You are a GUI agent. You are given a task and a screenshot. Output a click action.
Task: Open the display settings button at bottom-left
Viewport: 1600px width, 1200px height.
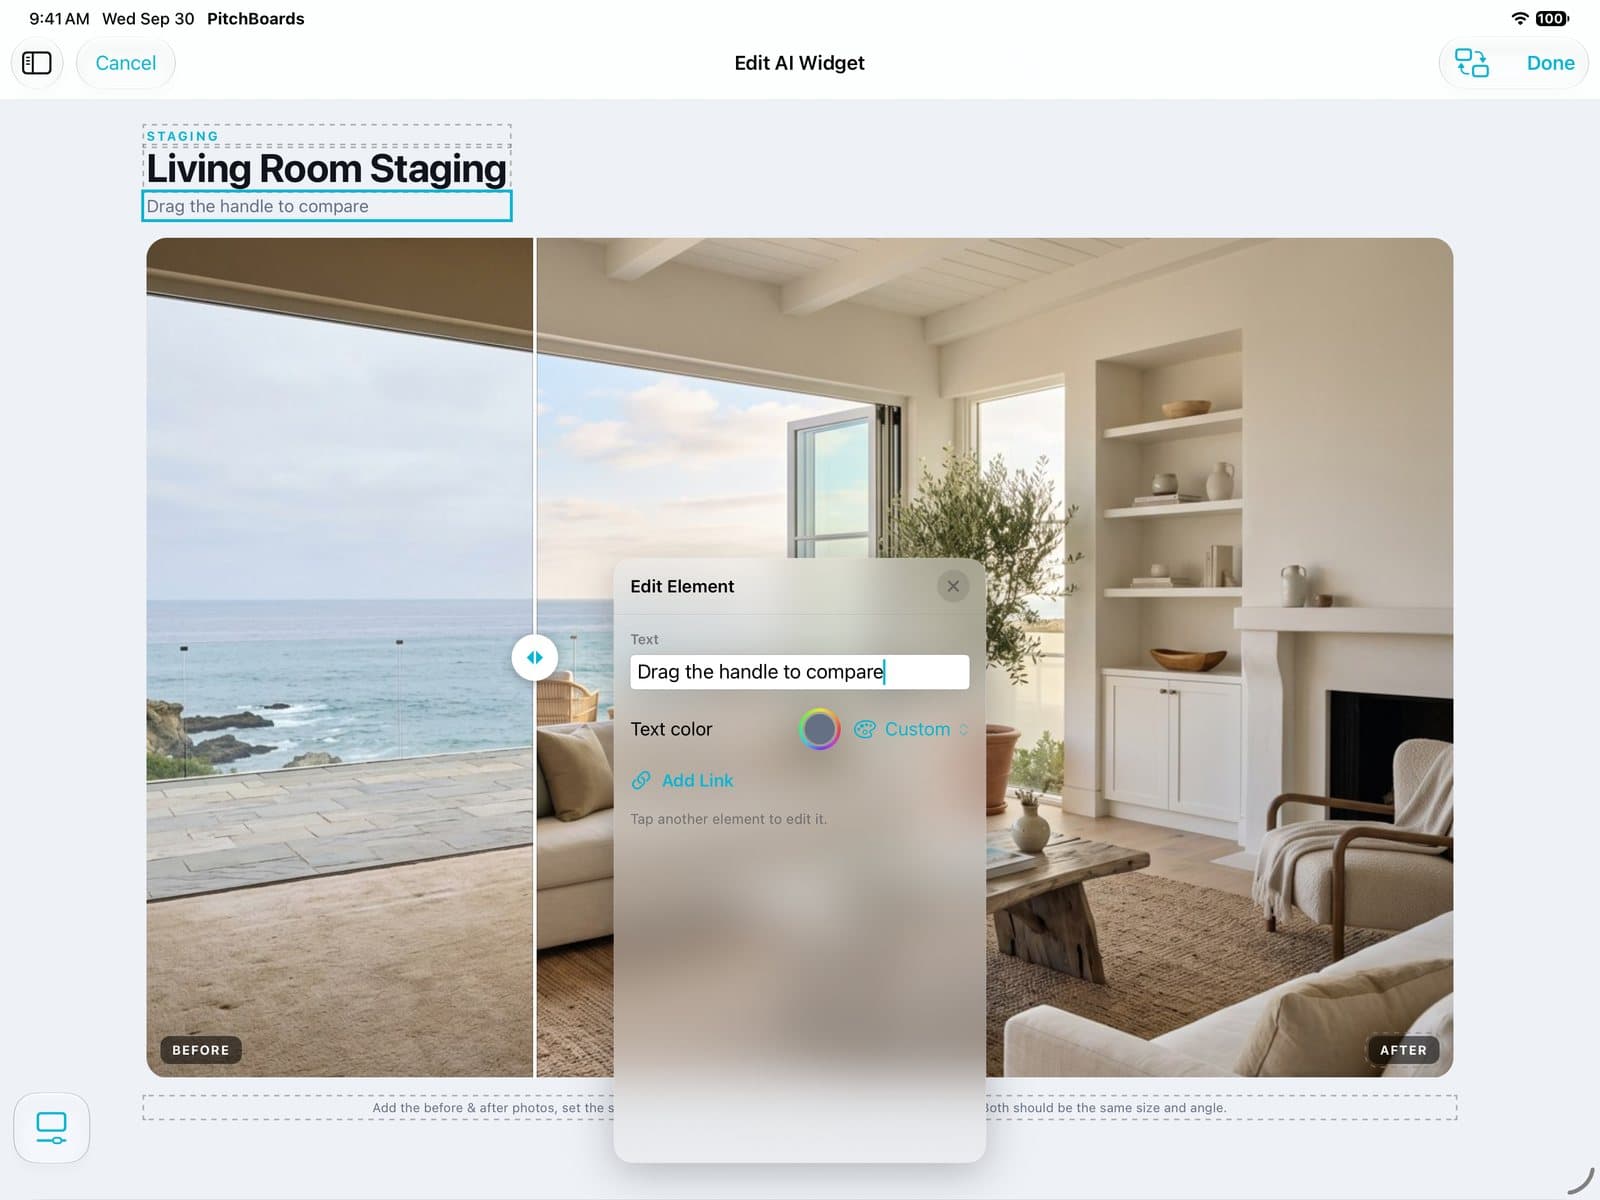[51, 1128]
